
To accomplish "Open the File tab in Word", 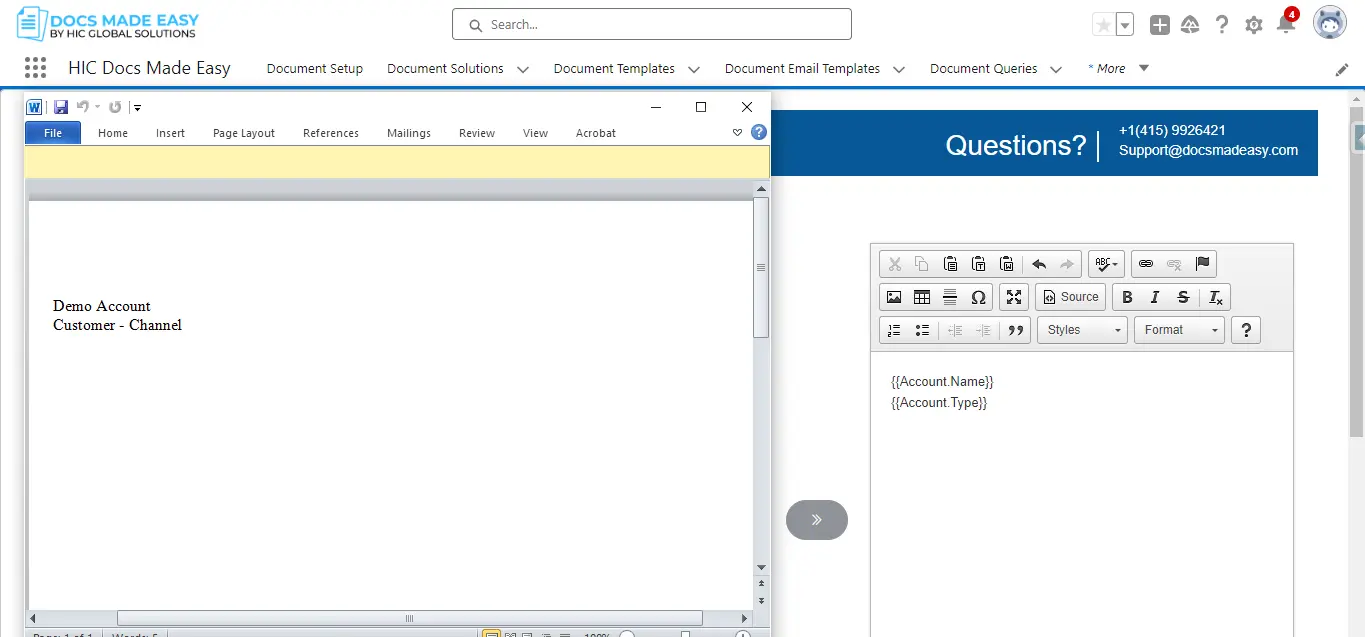I will tap(53, 133).
